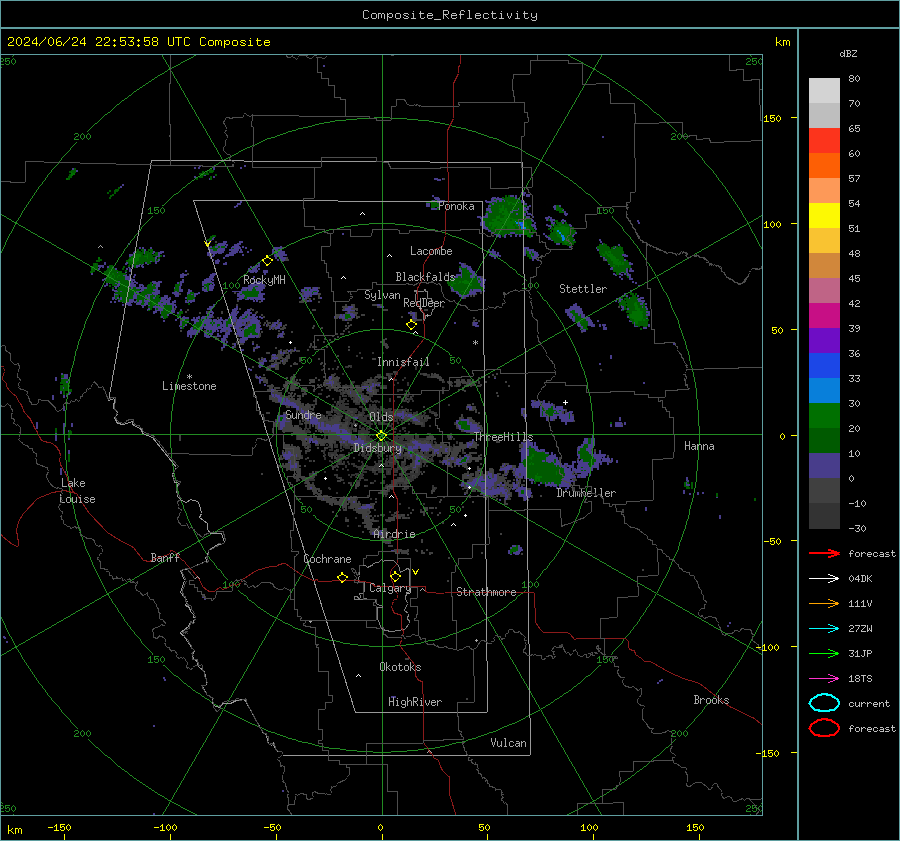Click the Sundre city label
This screenshot has height=841, width=900.
[303, 414]
